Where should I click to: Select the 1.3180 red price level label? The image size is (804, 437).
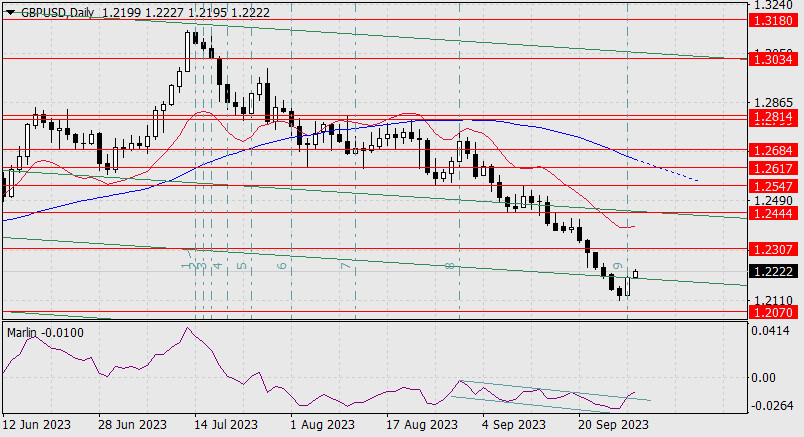[x=773, y=21]
